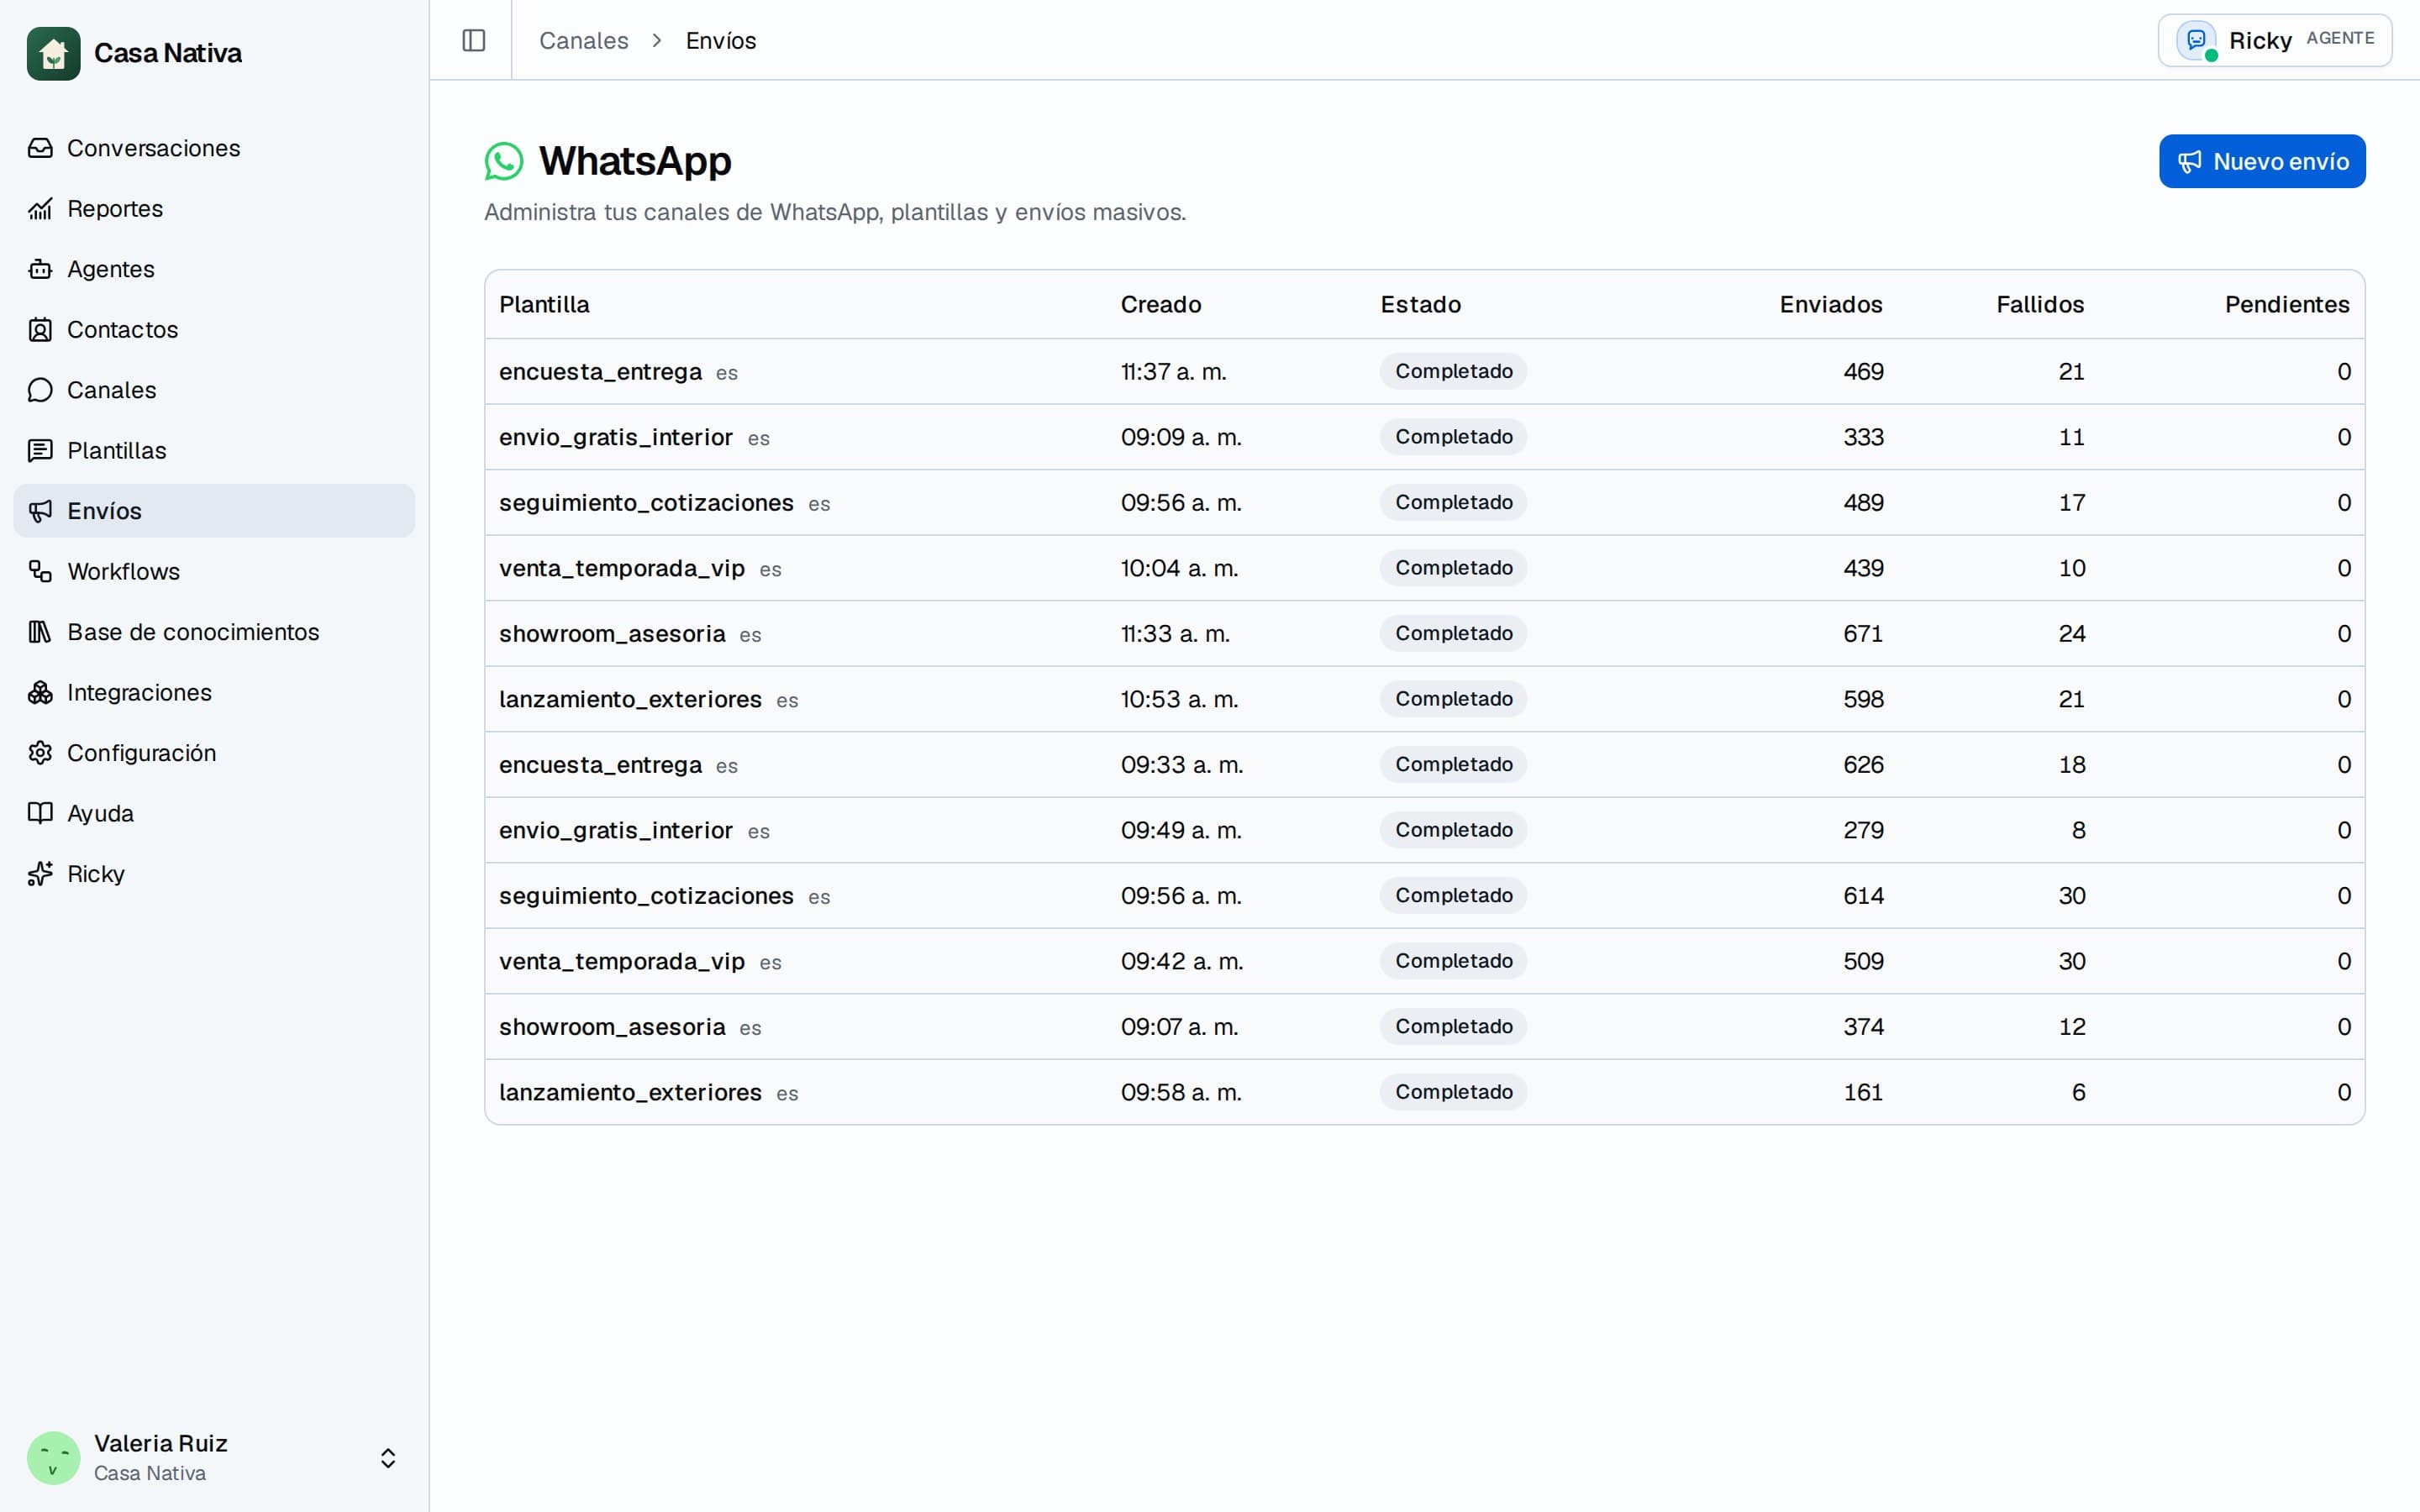
Task: Click the Estado column header
Action: point(1421,304)
